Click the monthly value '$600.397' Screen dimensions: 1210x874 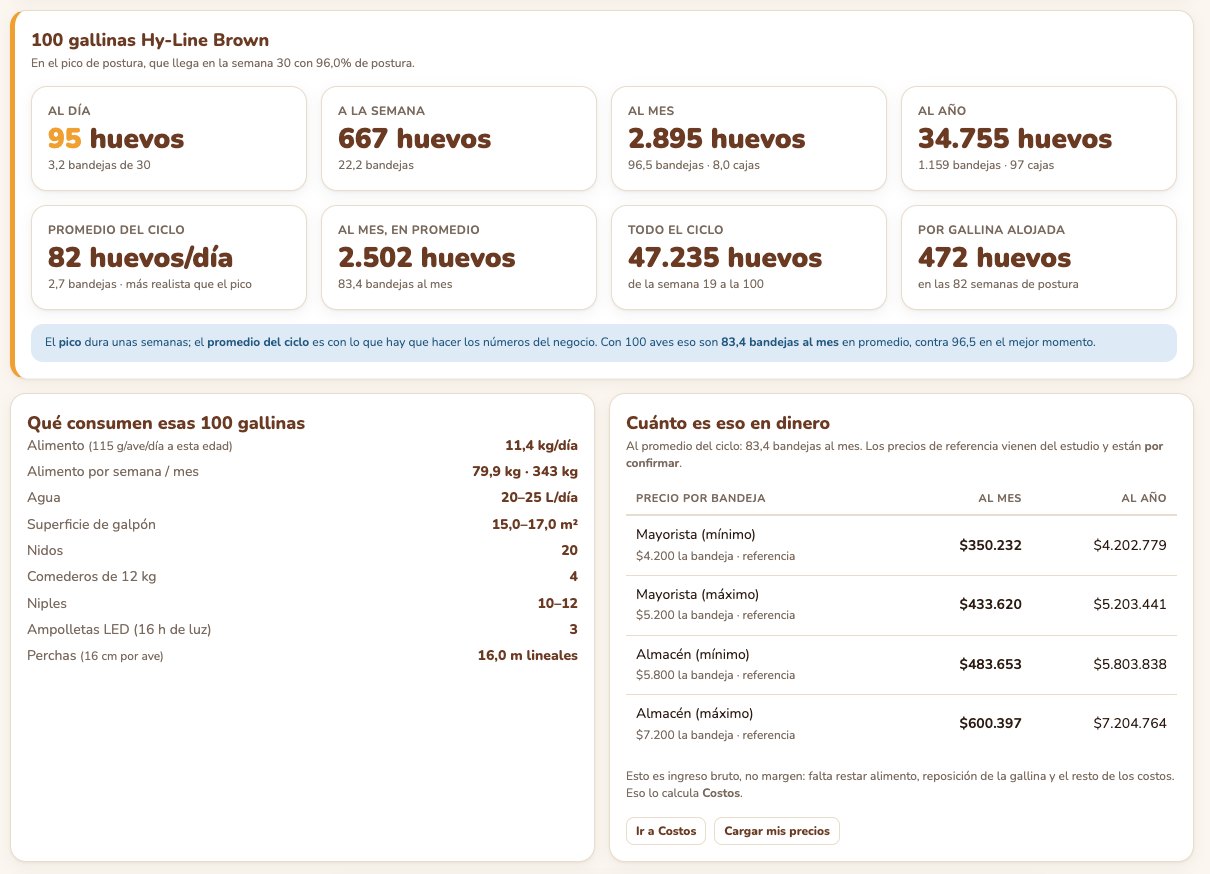[x=990, y=723]
